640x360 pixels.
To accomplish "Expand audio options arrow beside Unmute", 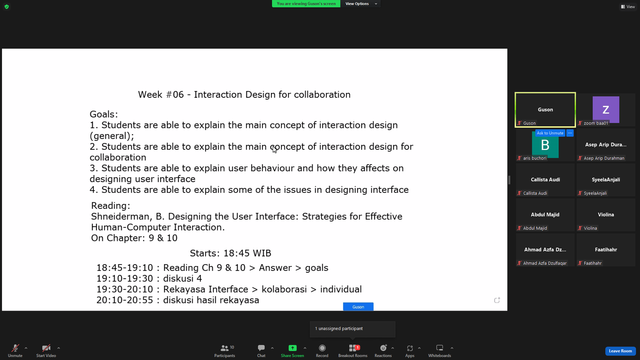I will pyautogui.click(x=26, y=348).
